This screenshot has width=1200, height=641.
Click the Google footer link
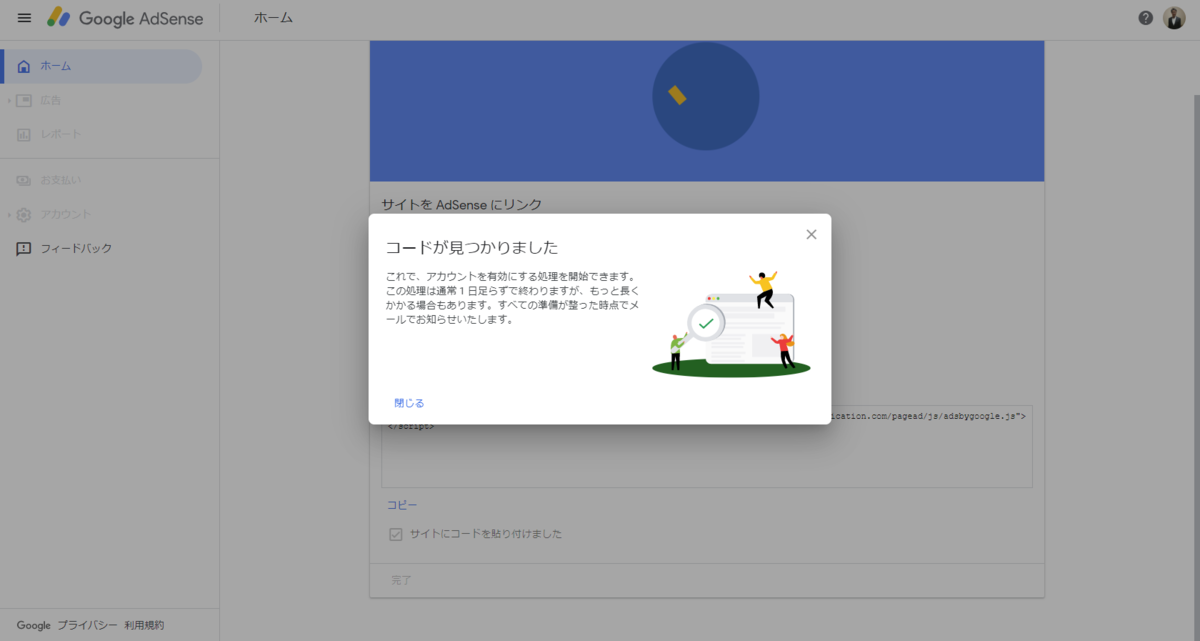pos(33,625)
